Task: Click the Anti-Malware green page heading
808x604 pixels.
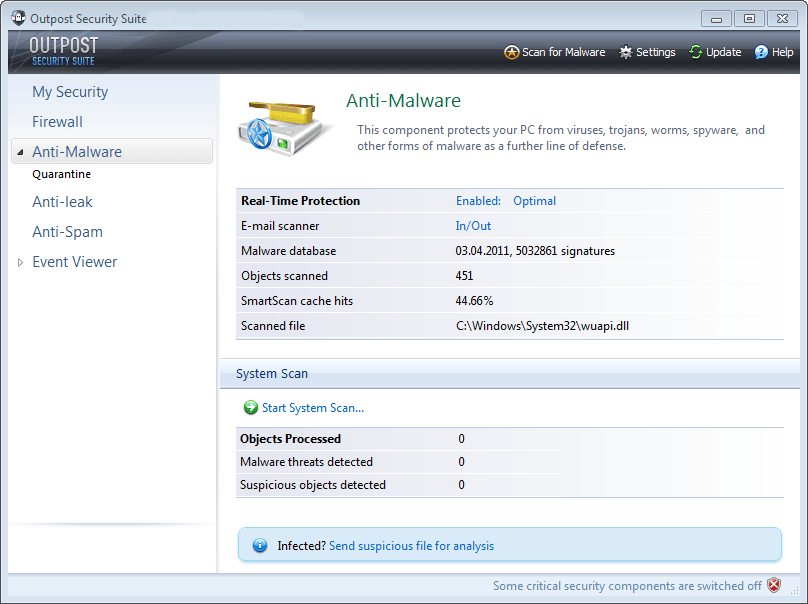Action: 403,100
